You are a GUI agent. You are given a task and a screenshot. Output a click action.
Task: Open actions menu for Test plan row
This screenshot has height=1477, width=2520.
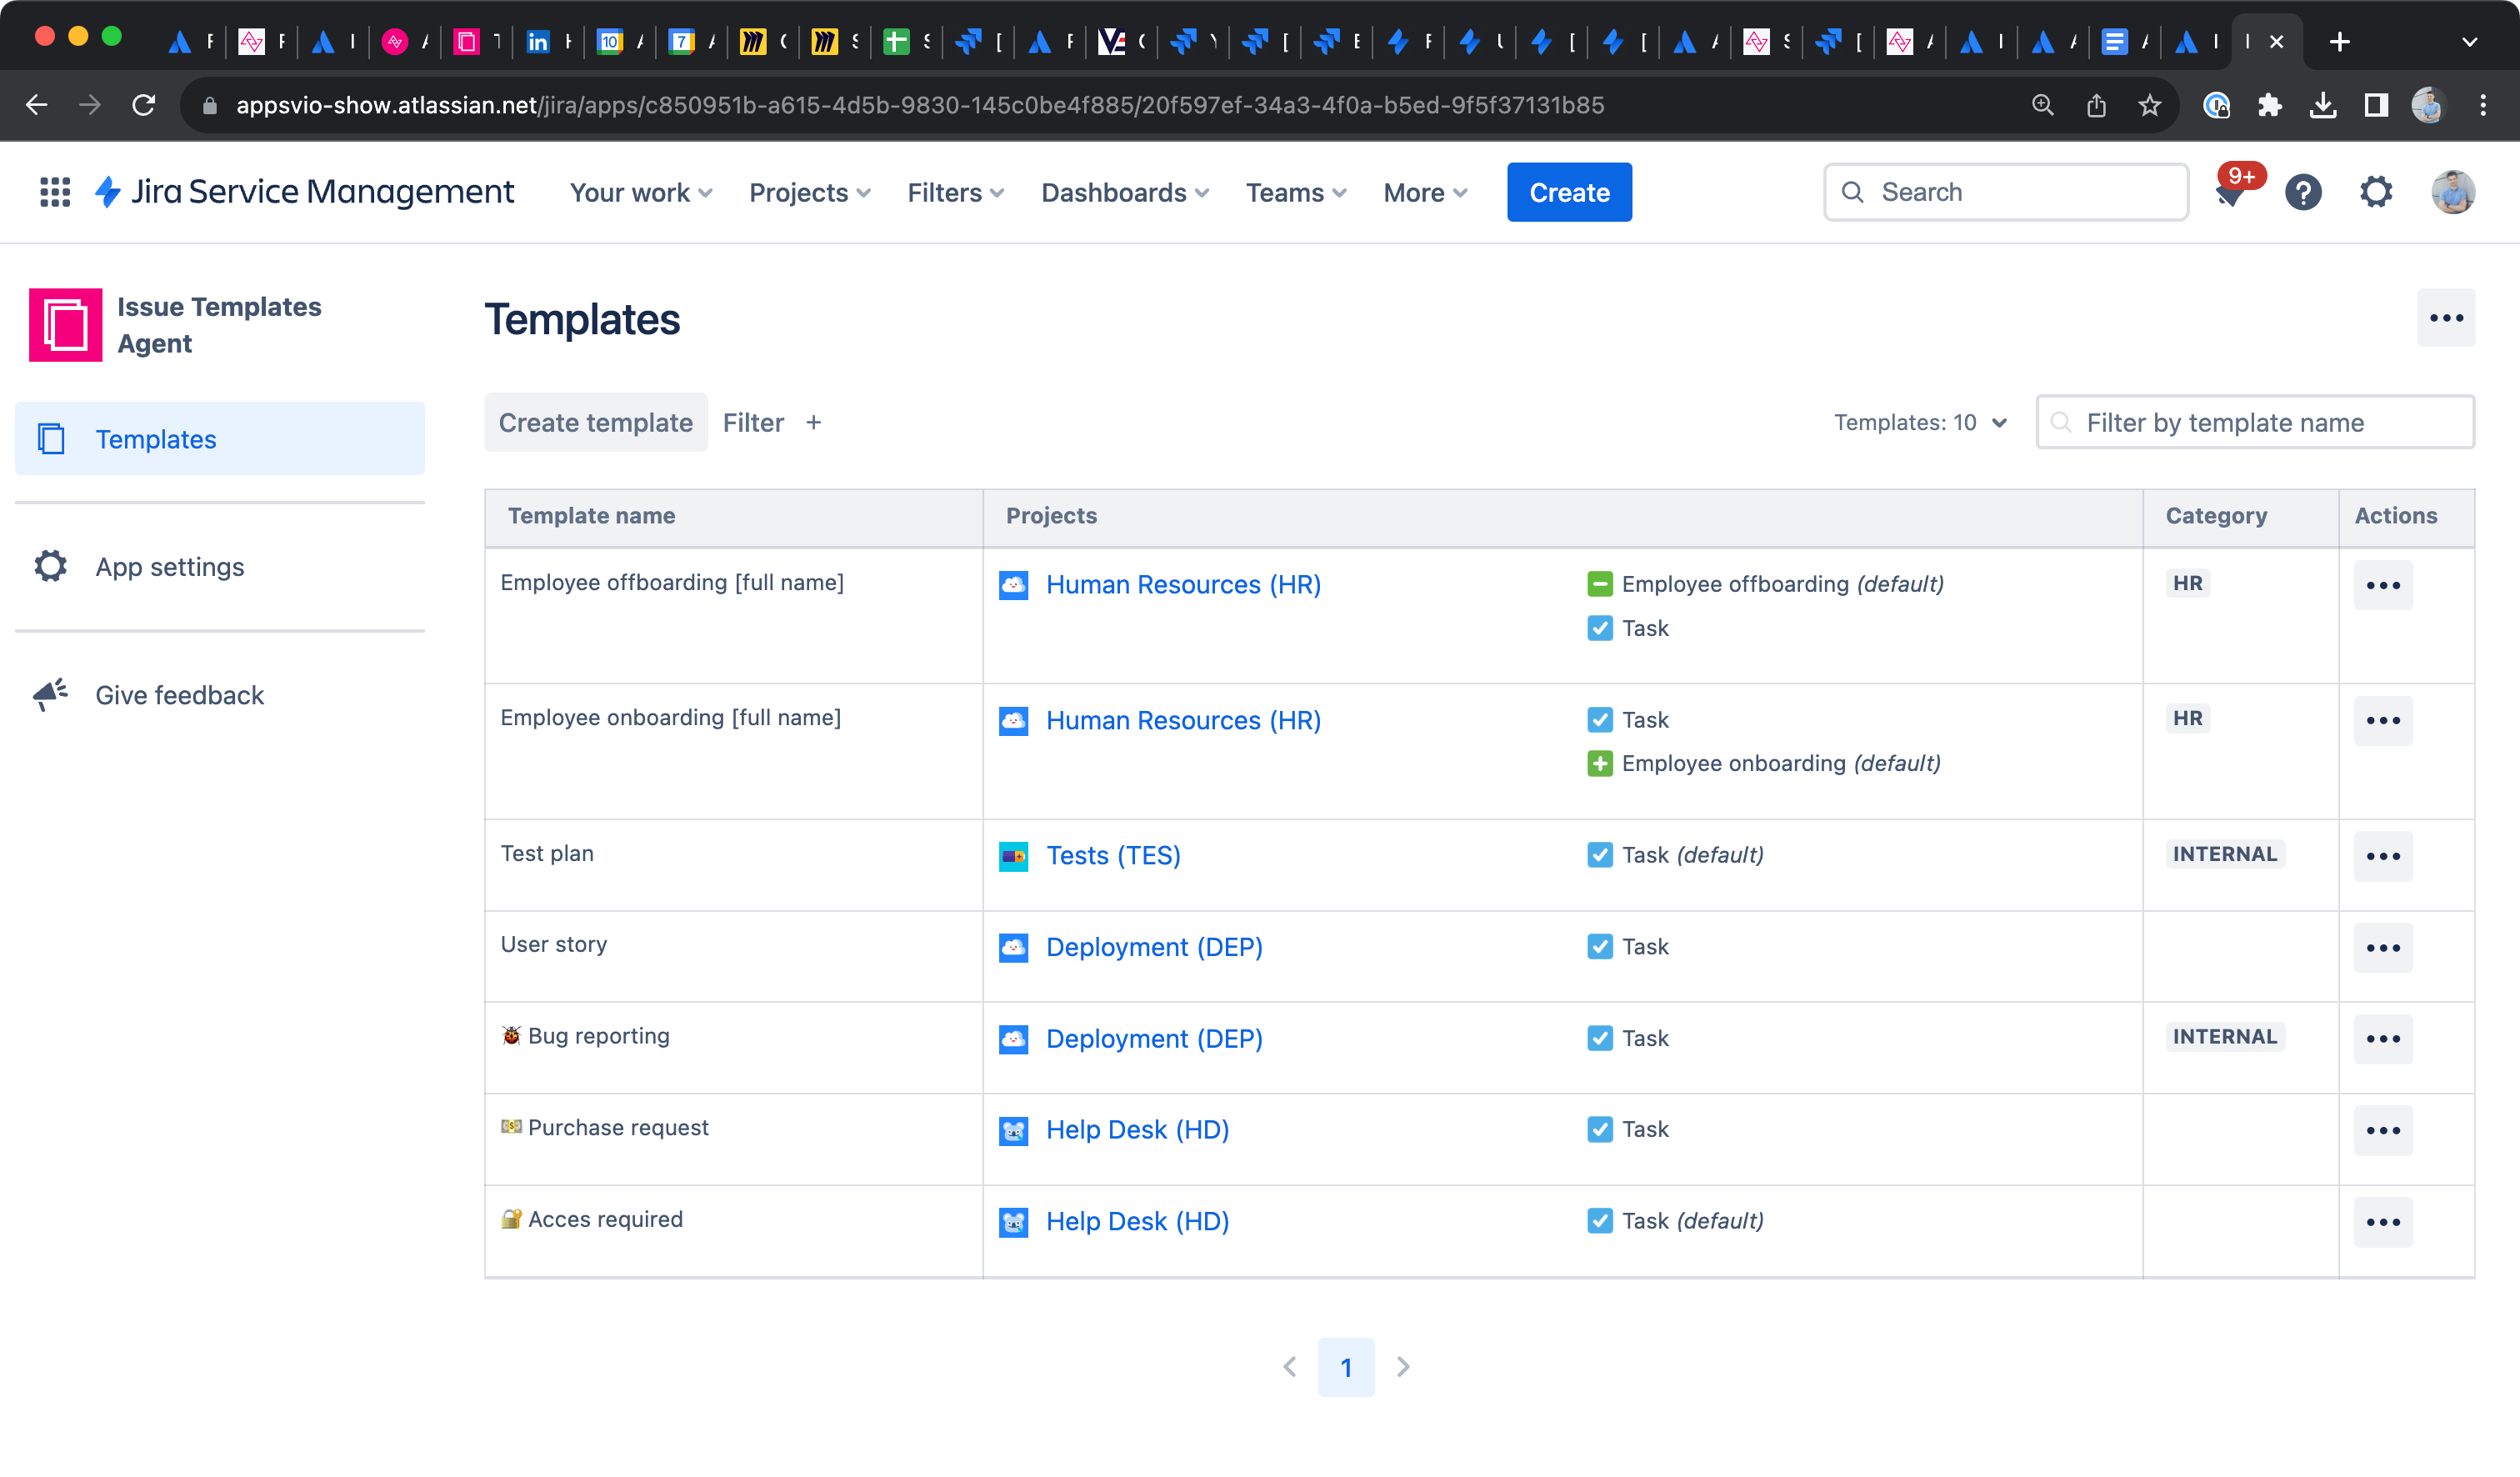tap(2383, 856)
